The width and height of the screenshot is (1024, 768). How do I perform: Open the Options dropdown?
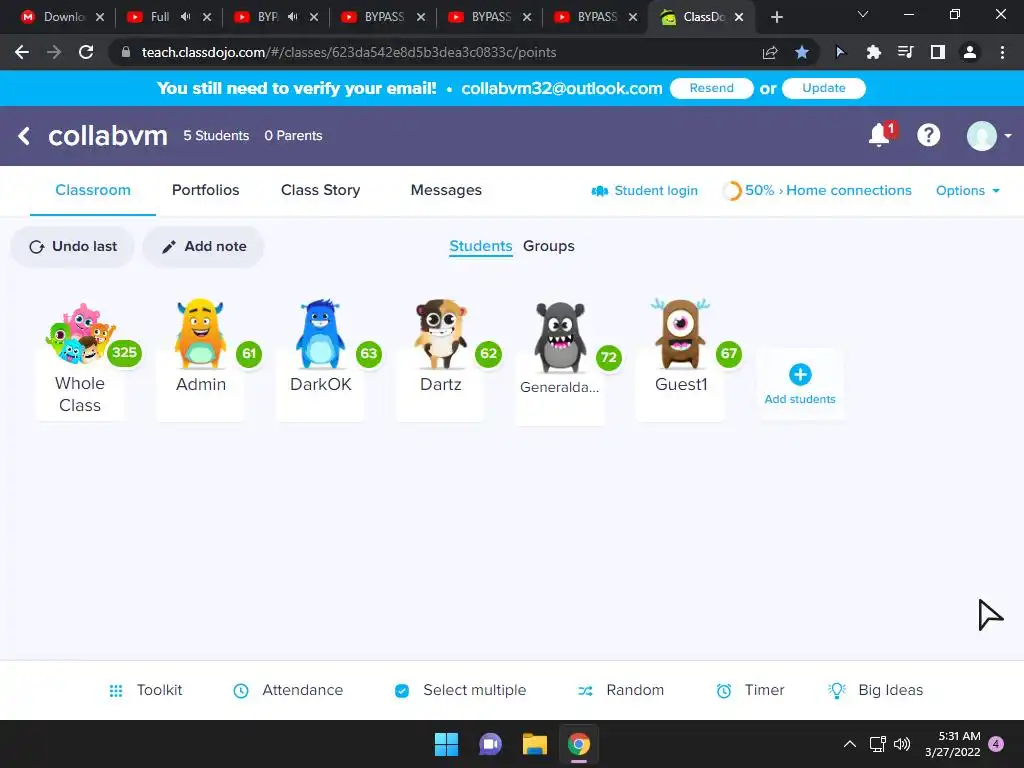coord(968,191)
